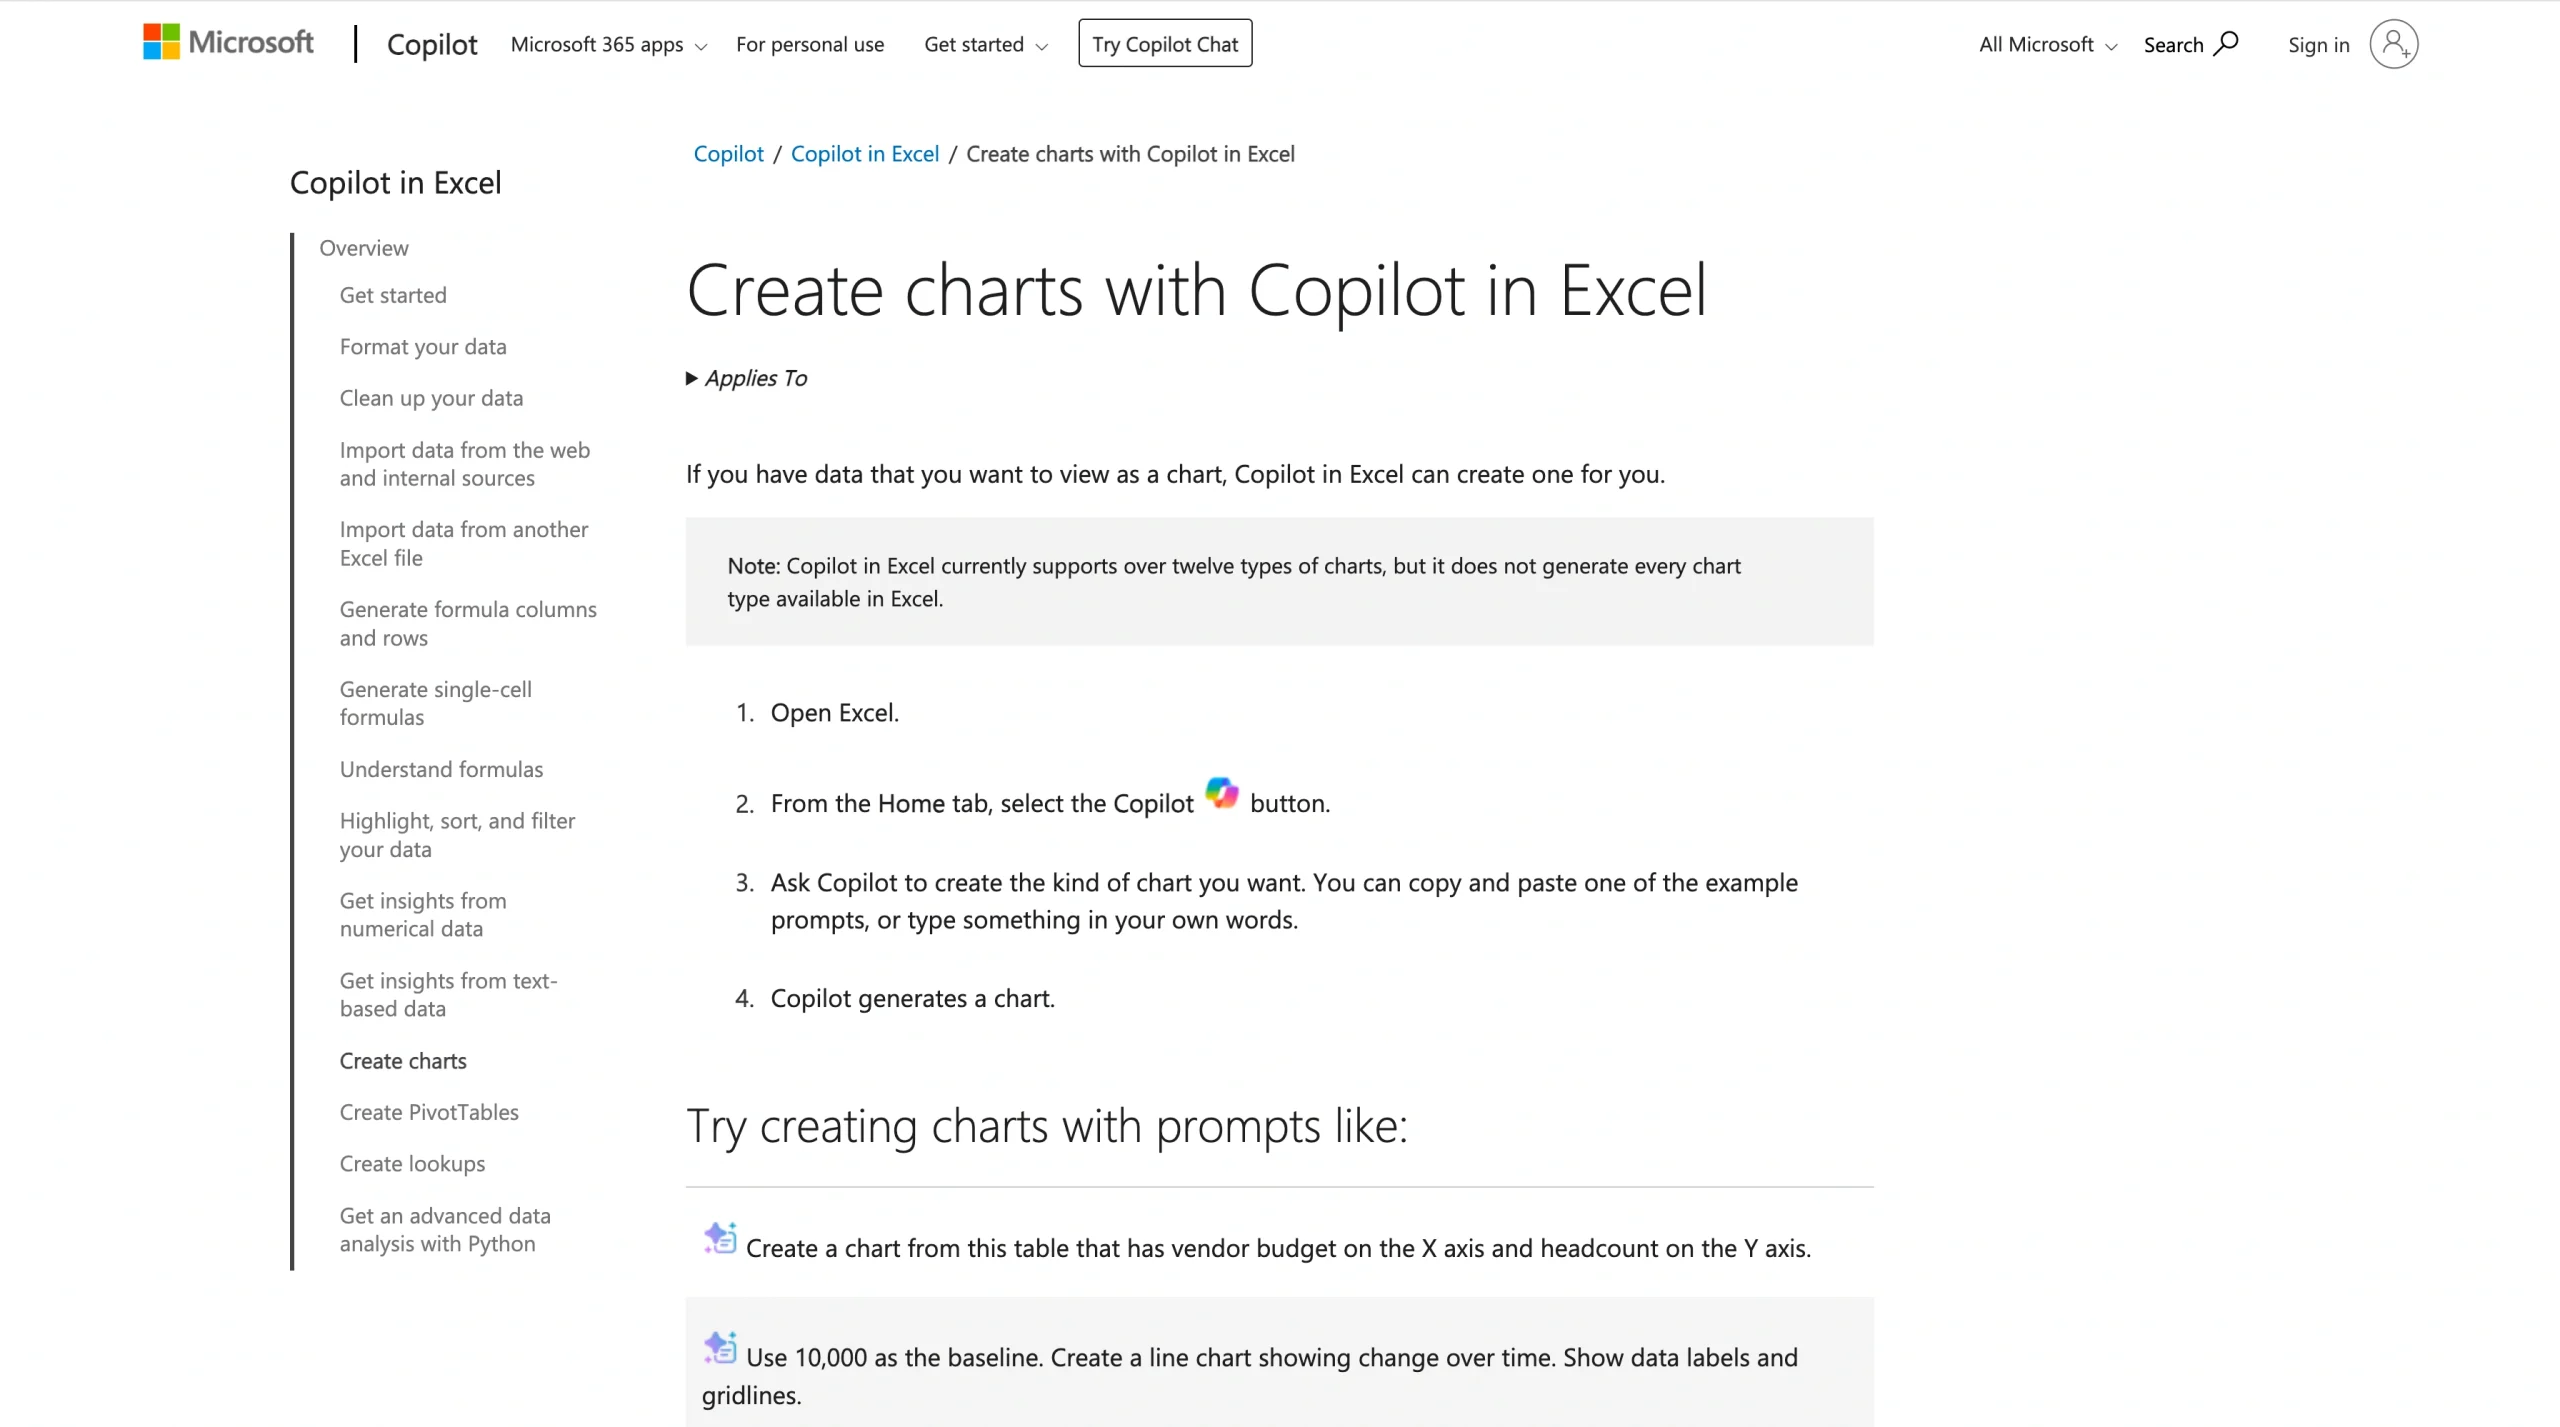Select Get an advanced data analysis with Python
Image resolution: width=2560 pixels, height=1427 pixels.
click(x=445, y=1229)
